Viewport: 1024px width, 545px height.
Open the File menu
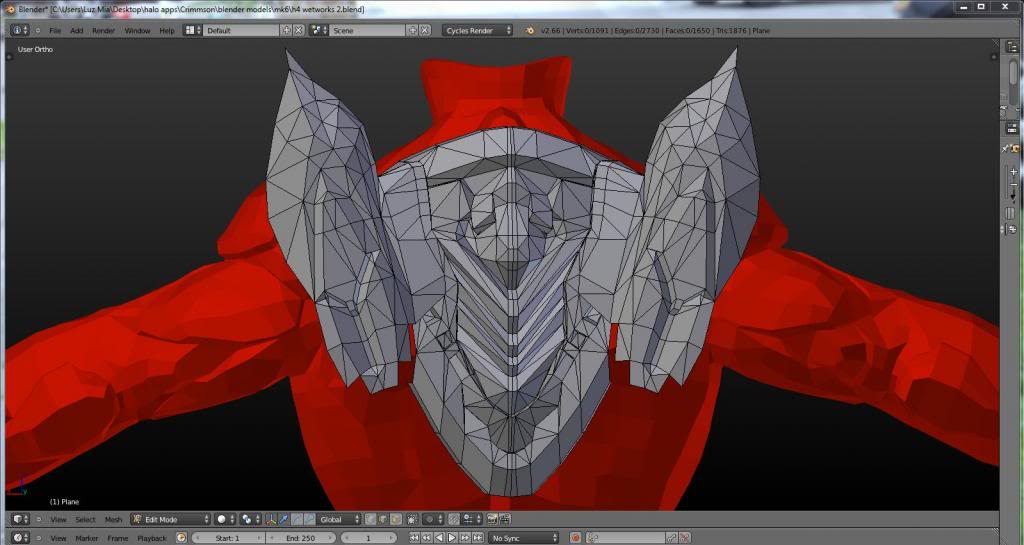tap(55, 31)
